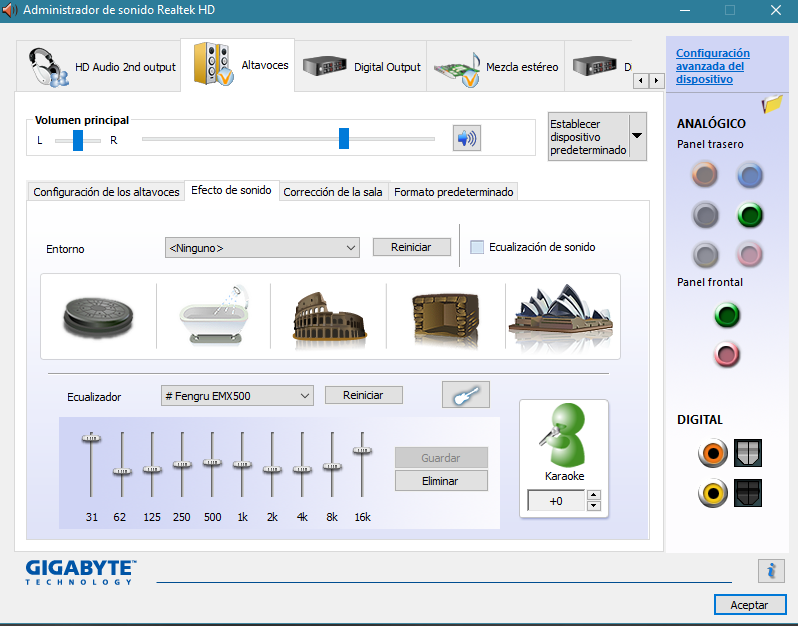Image resolution: width=798 pixels, height=626 pixels.
Task: Click the 125 Hz equalizer slider
Action: click(x=152, y=469)
